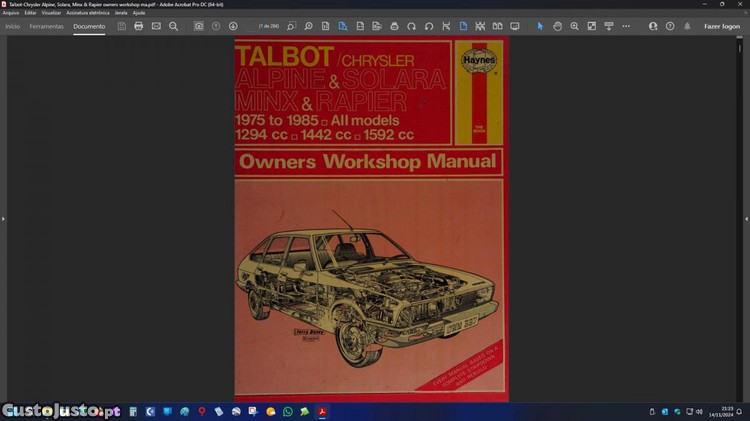Expand the left navigation pane arrow
750x421 pixels.
[x=3, y=218]
